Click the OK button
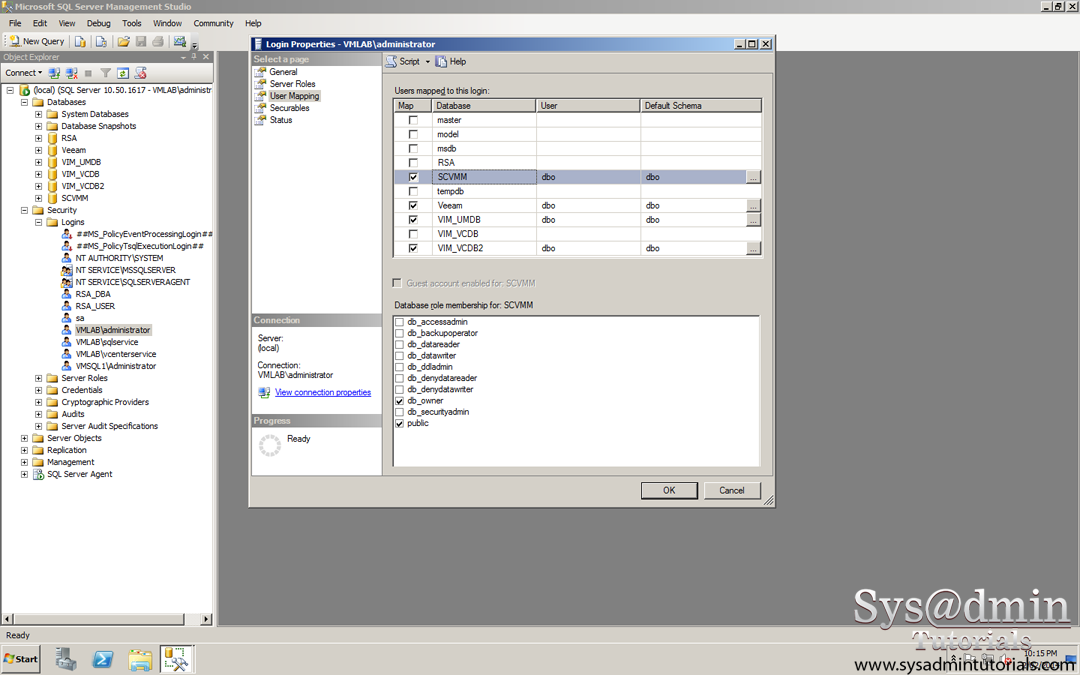The width and height of the screenshot is (1080, 675). tap(669, 490)
